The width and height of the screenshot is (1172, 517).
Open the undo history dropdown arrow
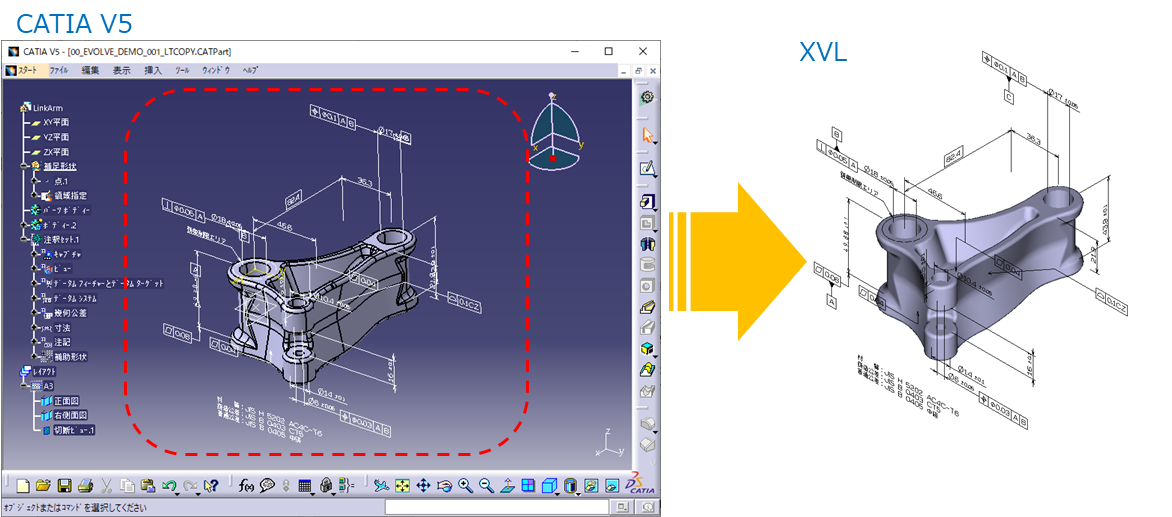pos(176,493)
